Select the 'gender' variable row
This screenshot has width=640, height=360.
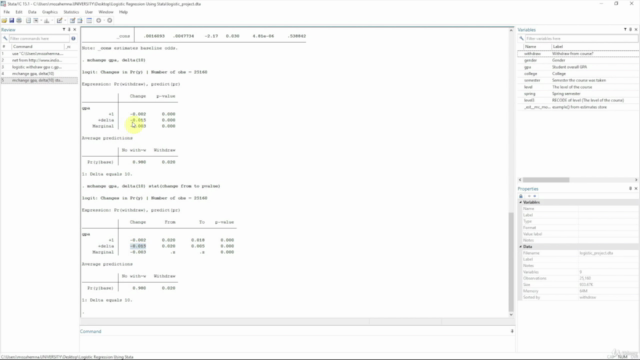tap(578, 60)
